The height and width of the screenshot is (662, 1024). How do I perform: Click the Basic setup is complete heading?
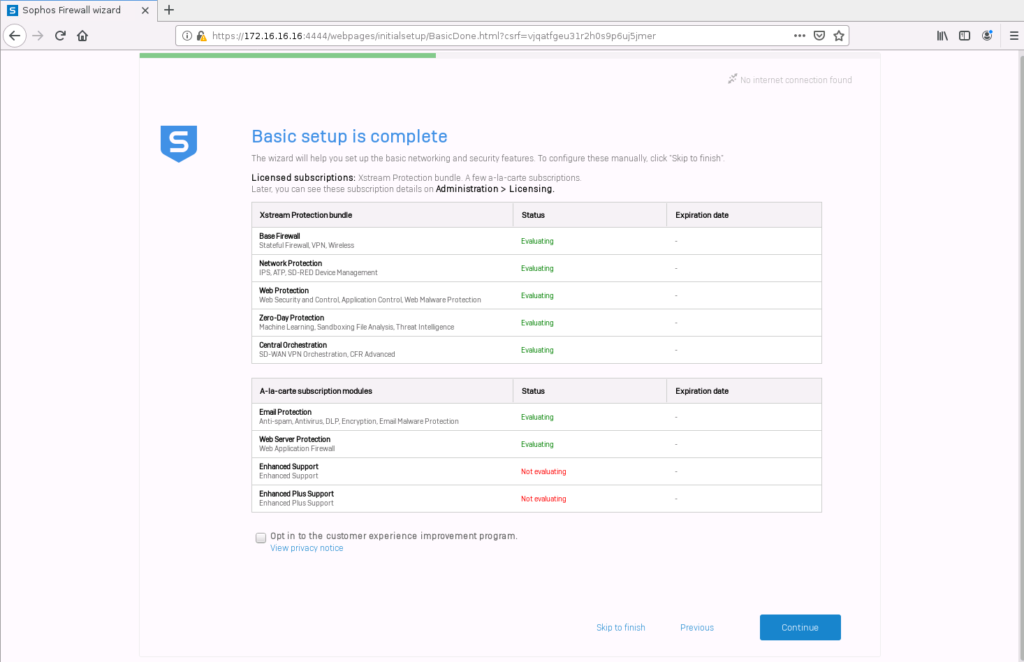pyautogui.click(x=349, y=136)
